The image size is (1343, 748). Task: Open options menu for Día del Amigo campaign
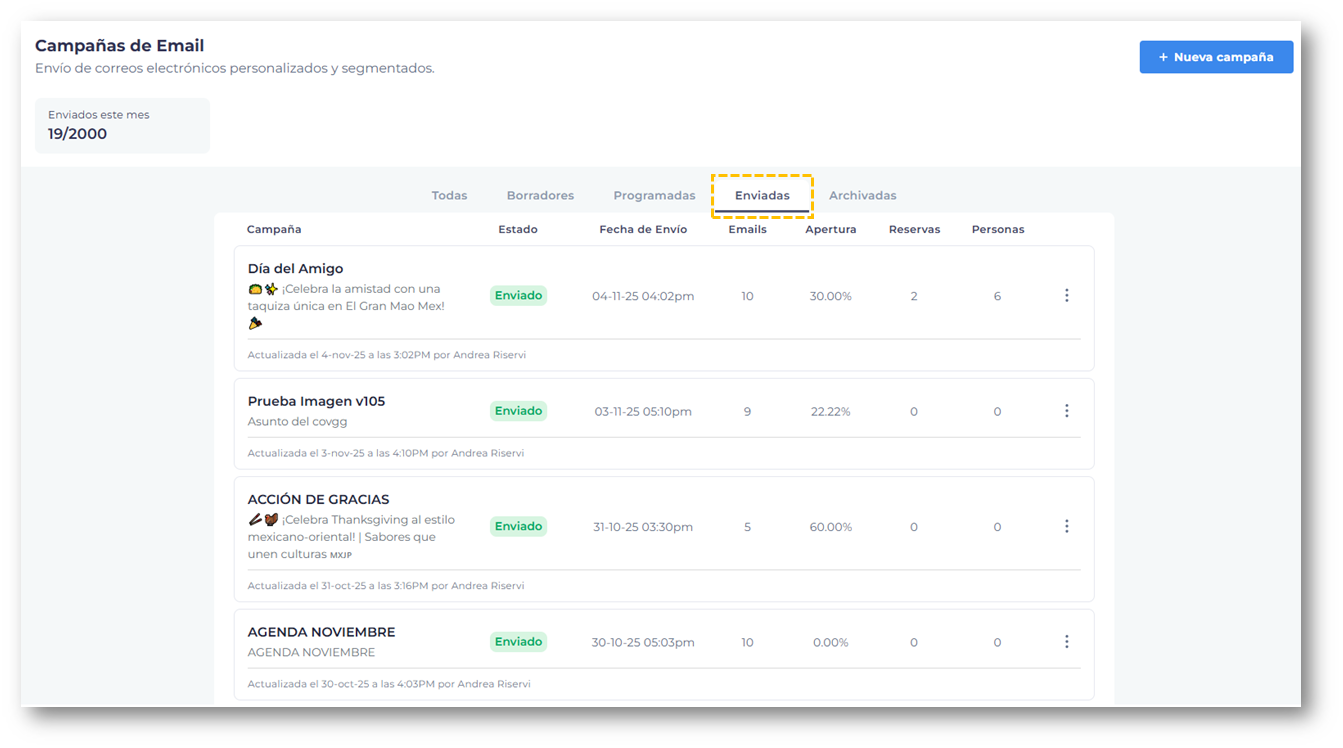click(x=1066, y=296)
